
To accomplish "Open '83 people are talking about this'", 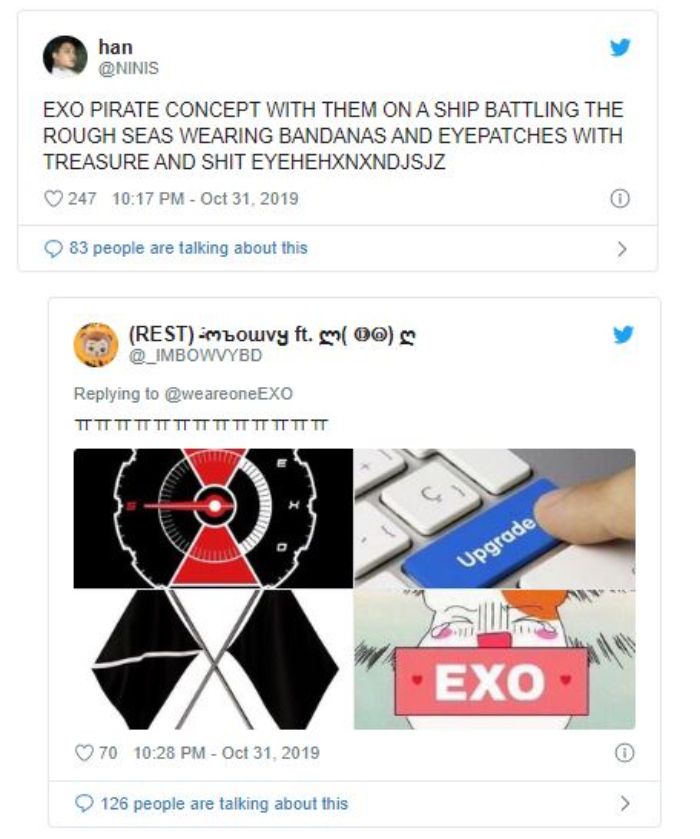I will click(188, 248).
